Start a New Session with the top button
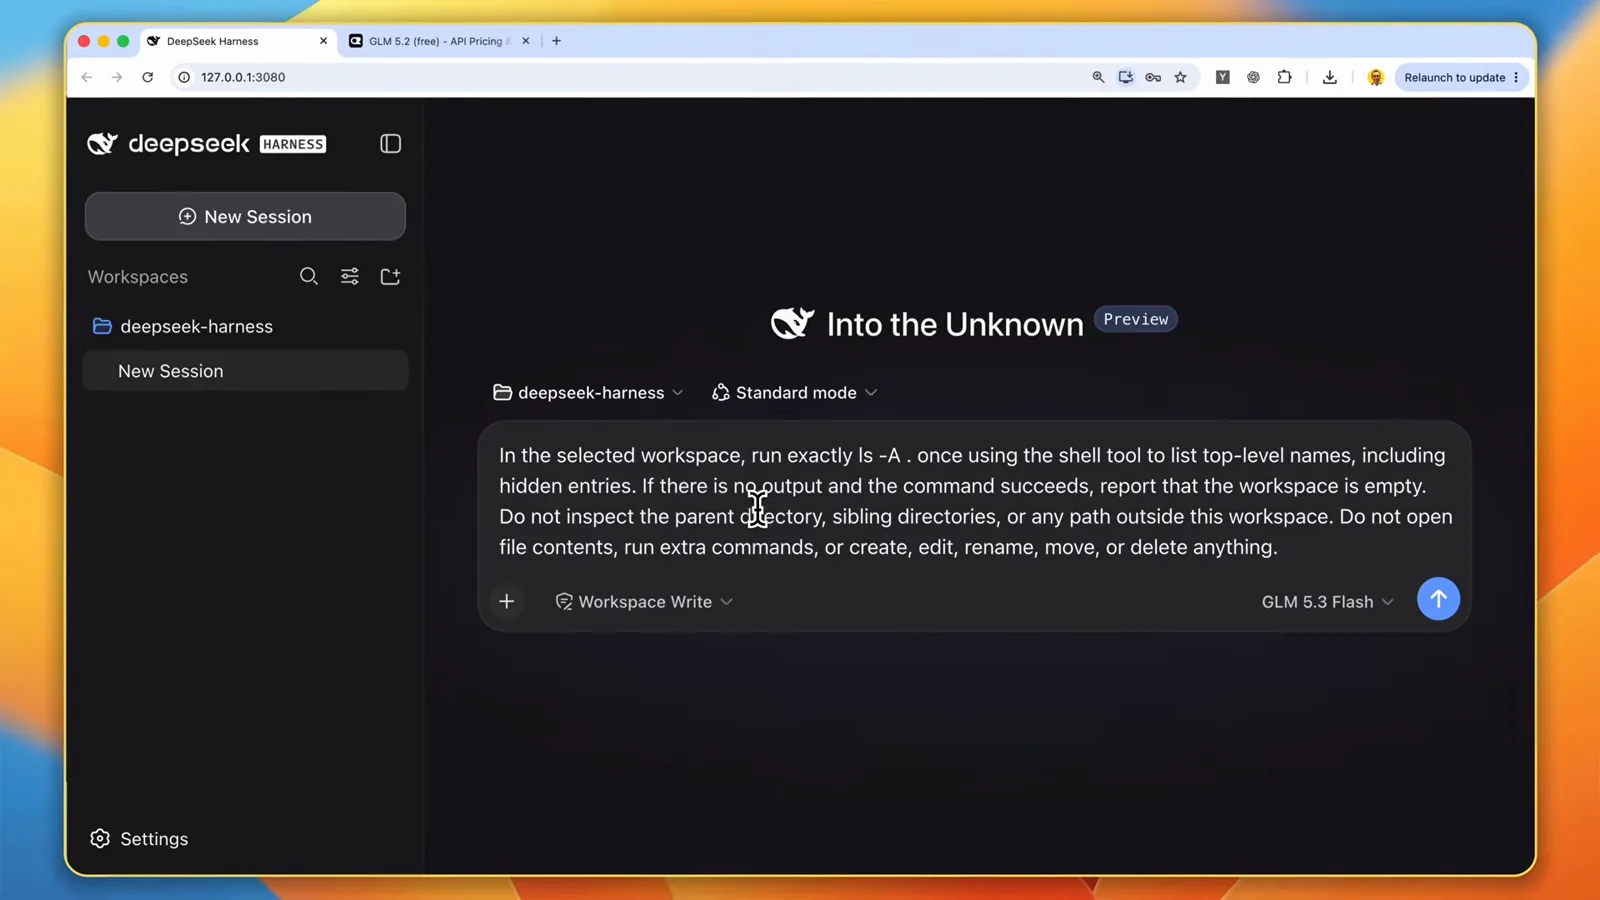This screenshot has width=1600, height=900. (x=245, y=216)
